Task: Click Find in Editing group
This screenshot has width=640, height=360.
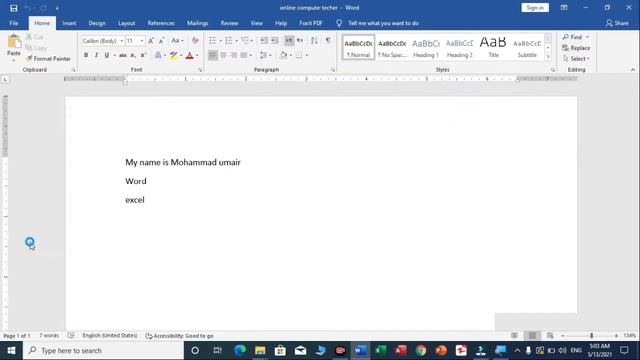Action: point(573,37)
